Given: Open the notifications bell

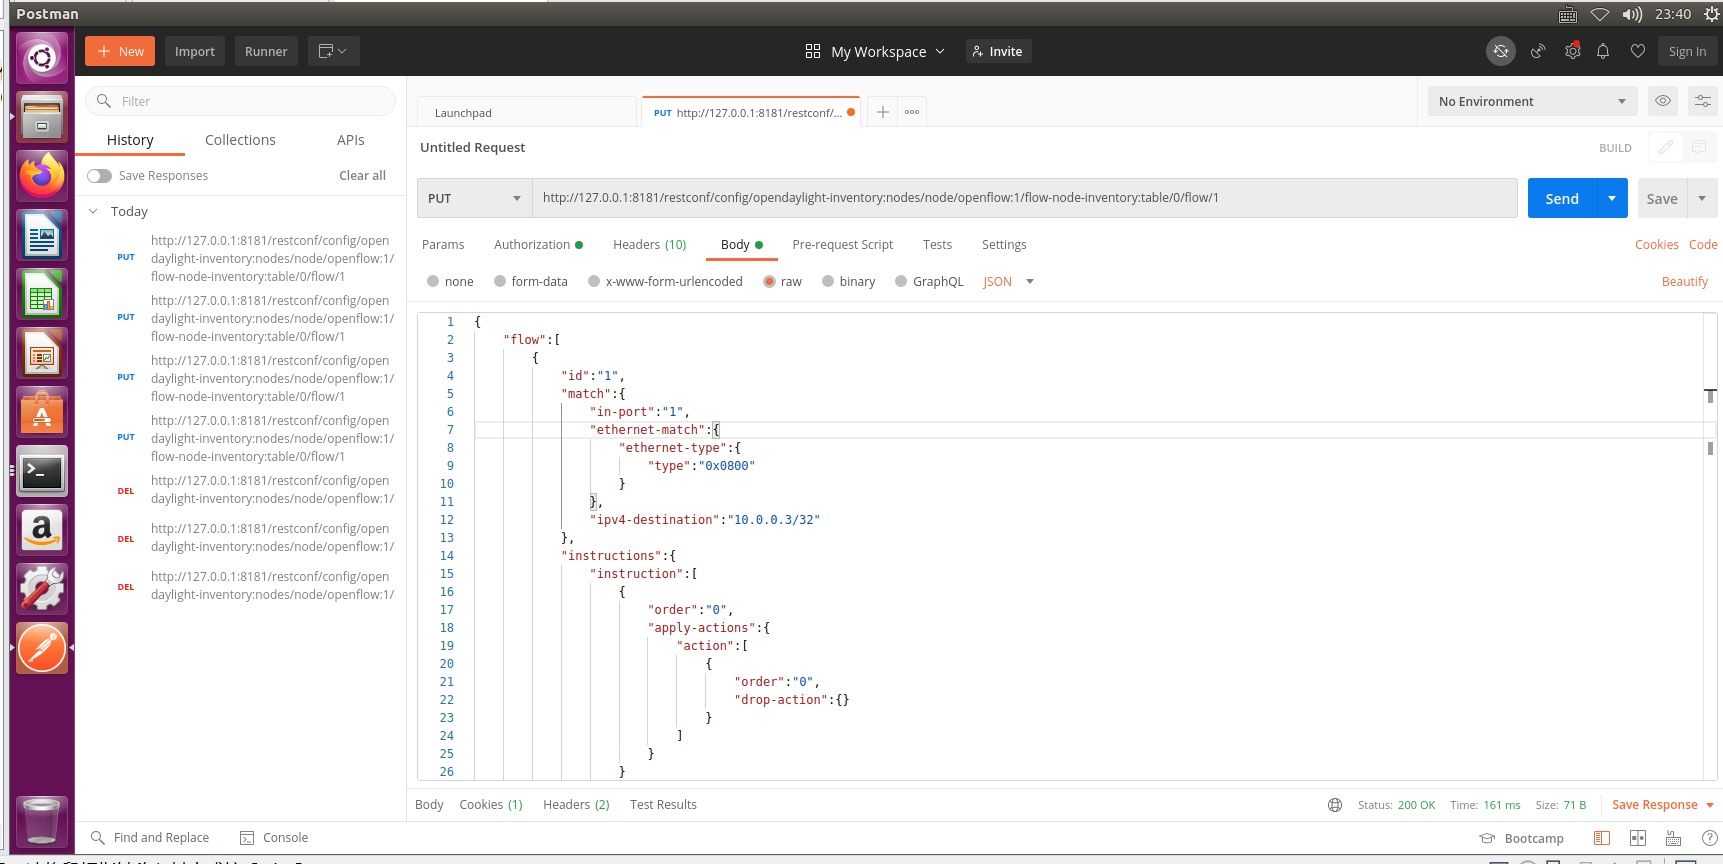Looking at the screenshot, I should point(1603,51).
